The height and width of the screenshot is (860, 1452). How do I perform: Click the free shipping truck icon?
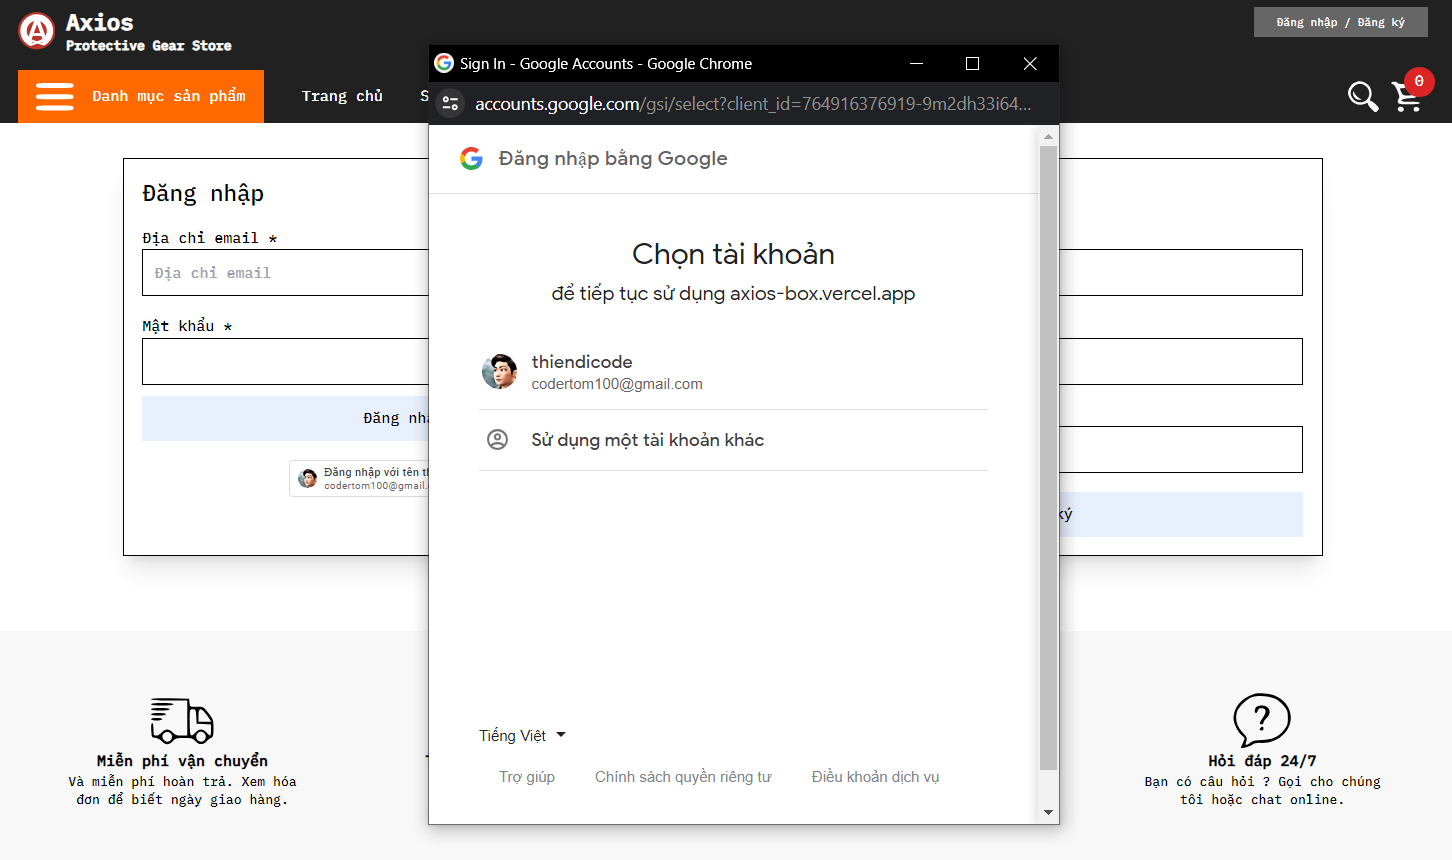coord(182,720)
